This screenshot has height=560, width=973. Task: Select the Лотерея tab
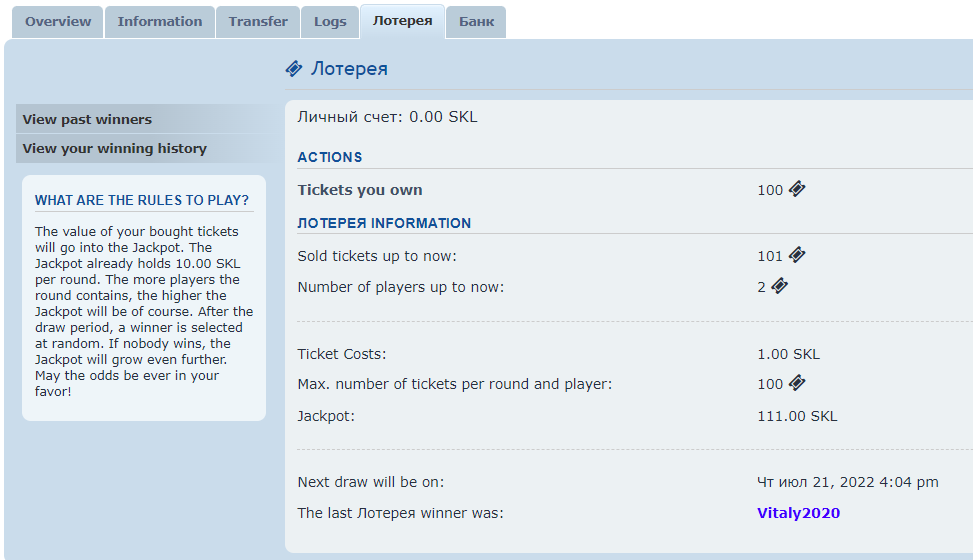tap(402, 21)
